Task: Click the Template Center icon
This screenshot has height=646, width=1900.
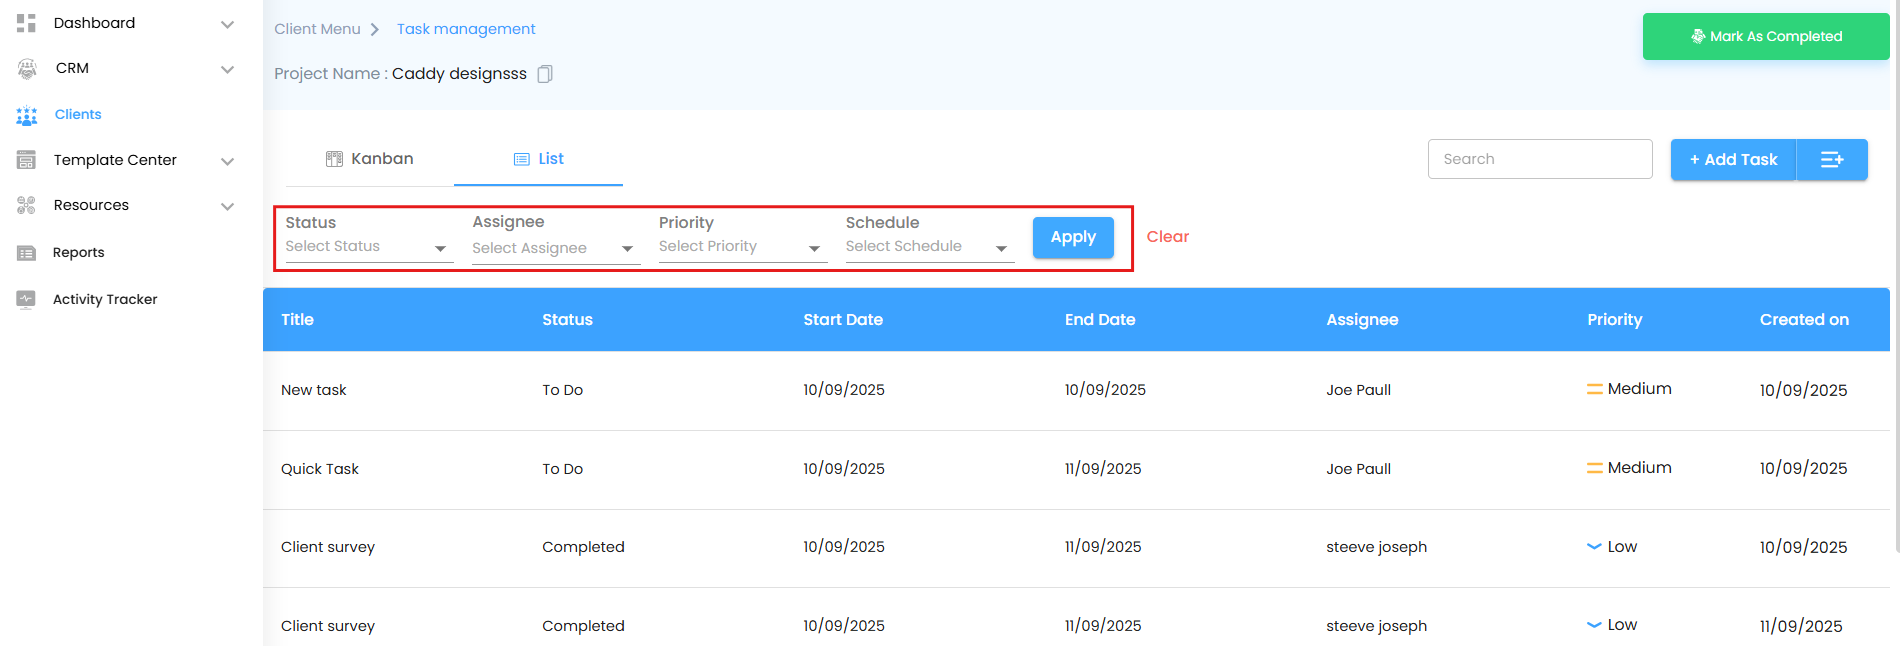Action: pos(26,160)
